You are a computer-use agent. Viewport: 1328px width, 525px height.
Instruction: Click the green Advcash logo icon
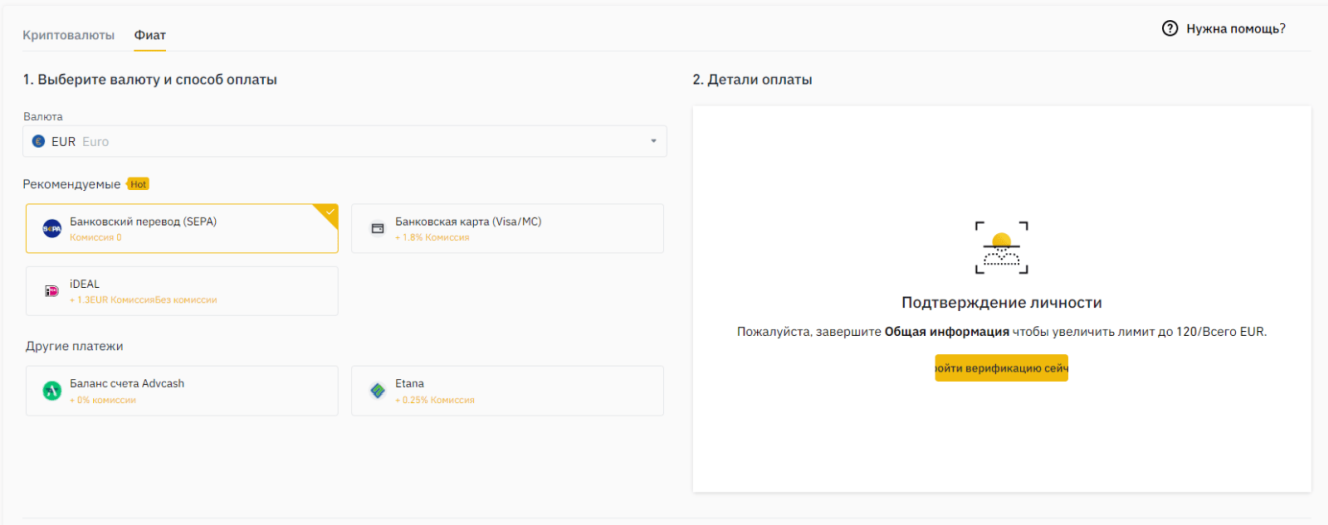(52, 391)
